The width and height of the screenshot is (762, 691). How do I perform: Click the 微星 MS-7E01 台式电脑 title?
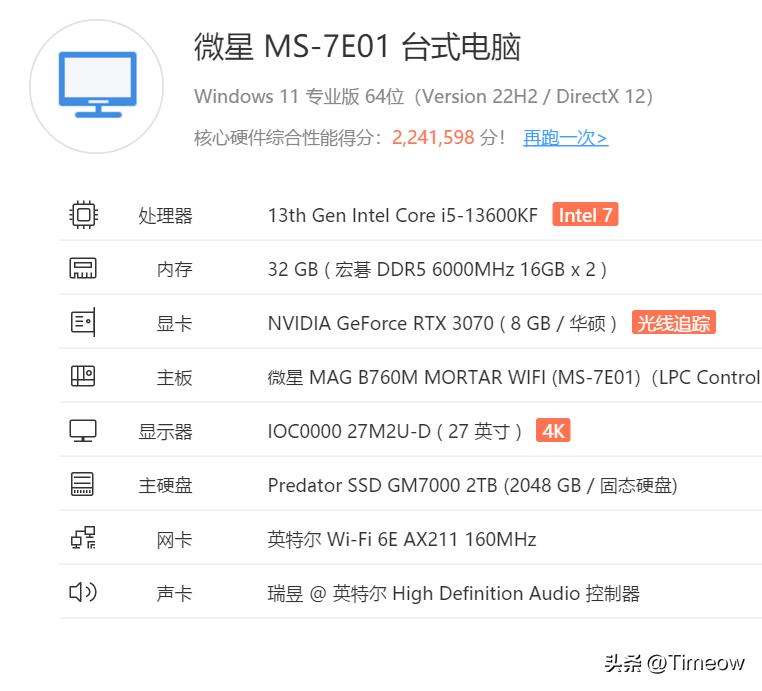[x=357, y=47]
